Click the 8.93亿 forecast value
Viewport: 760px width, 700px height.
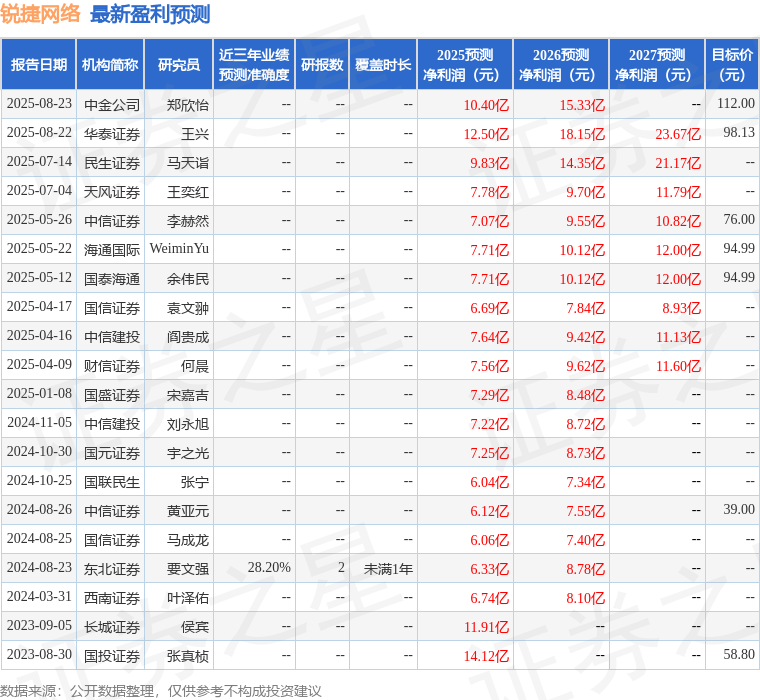pos(681,308)
